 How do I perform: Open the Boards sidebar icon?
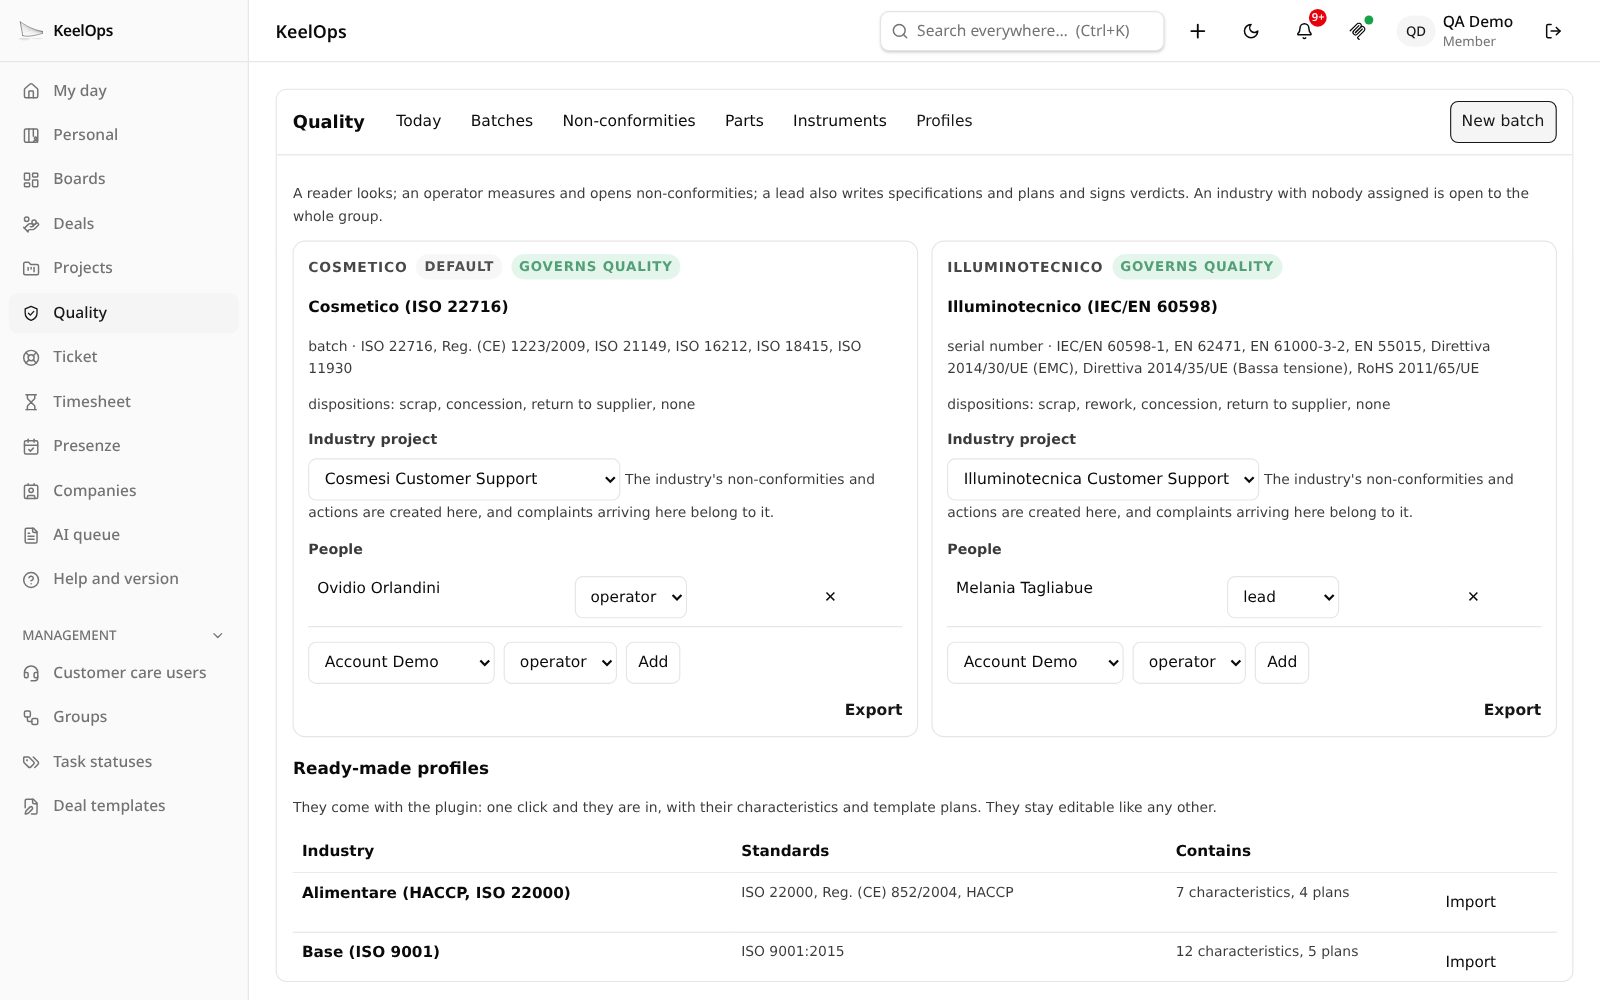point(31,179)
